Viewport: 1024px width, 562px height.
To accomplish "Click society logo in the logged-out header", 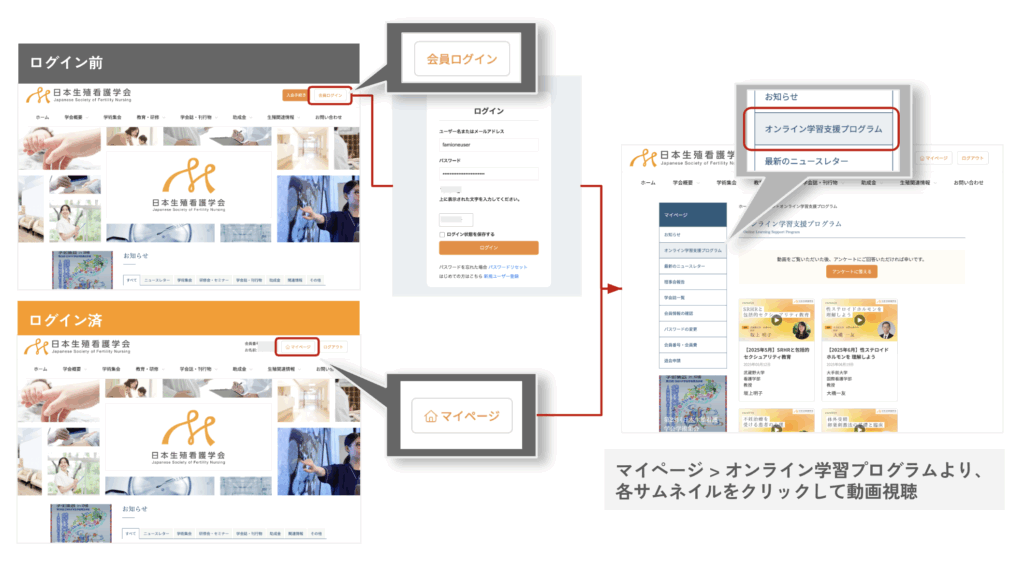I will pyautogui.click(x=83, y=96).
